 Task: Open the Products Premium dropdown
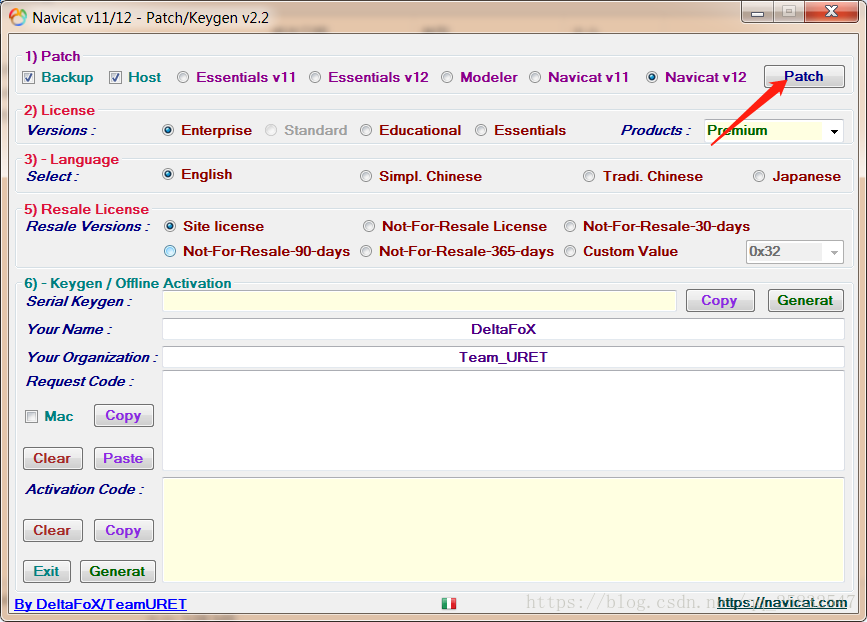coord(774,131)
